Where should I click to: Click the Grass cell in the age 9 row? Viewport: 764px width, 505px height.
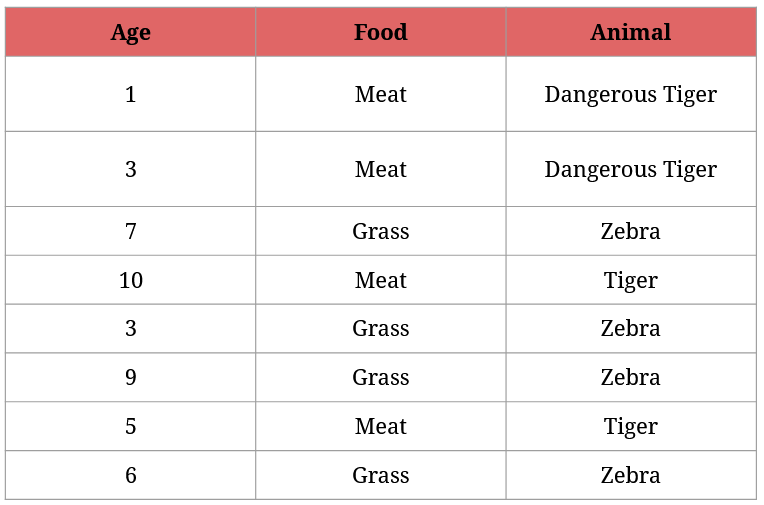380,377
